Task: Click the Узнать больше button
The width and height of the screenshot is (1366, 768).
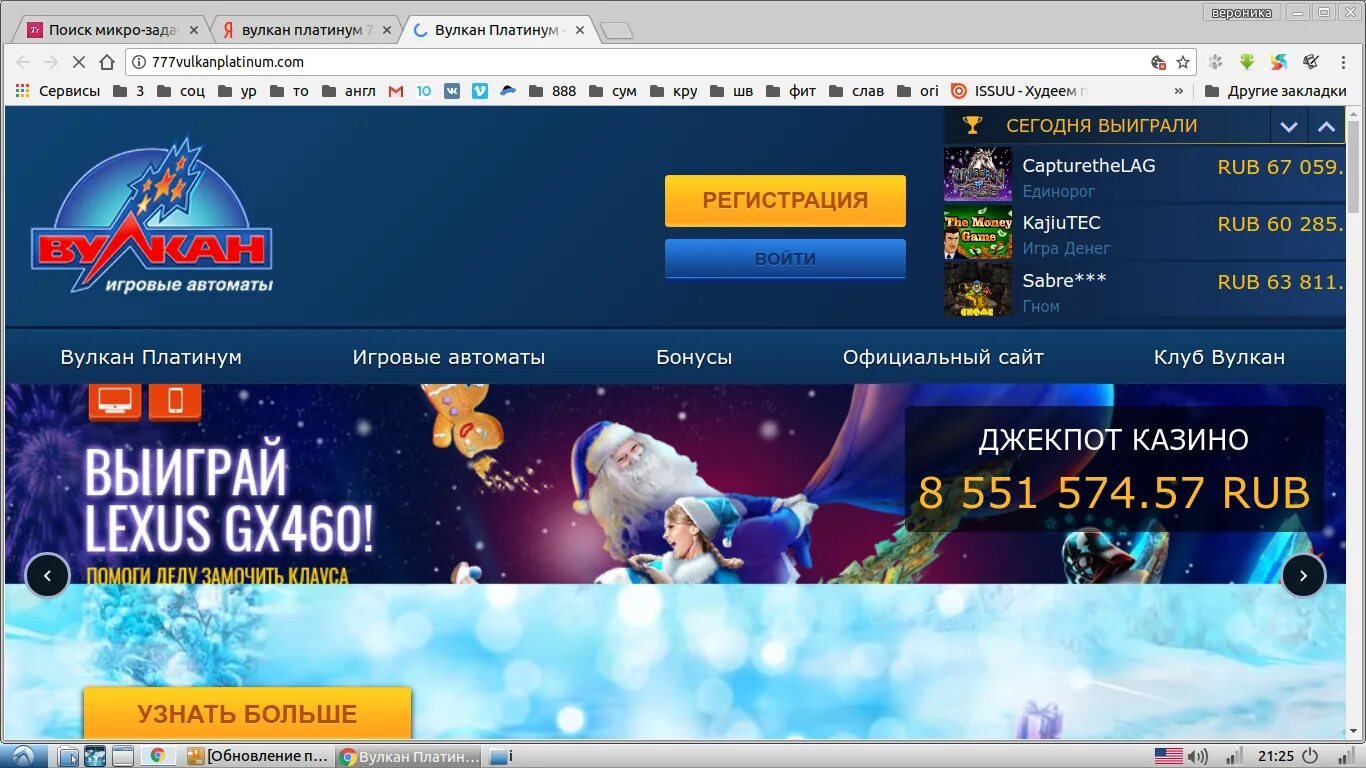Action: click(x=247, y=713)
